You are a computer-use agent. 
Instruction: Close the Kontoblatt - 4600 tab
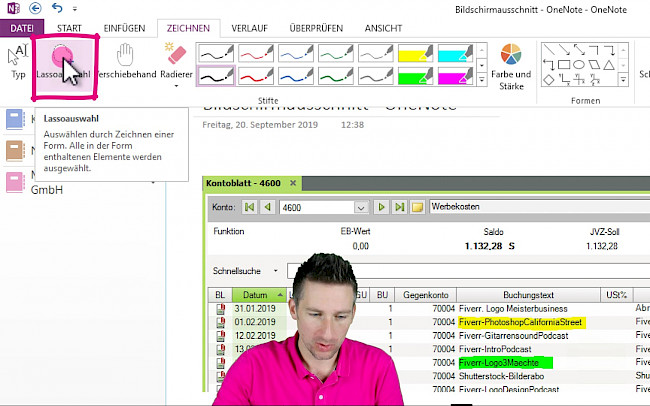[x=291, y=184]
